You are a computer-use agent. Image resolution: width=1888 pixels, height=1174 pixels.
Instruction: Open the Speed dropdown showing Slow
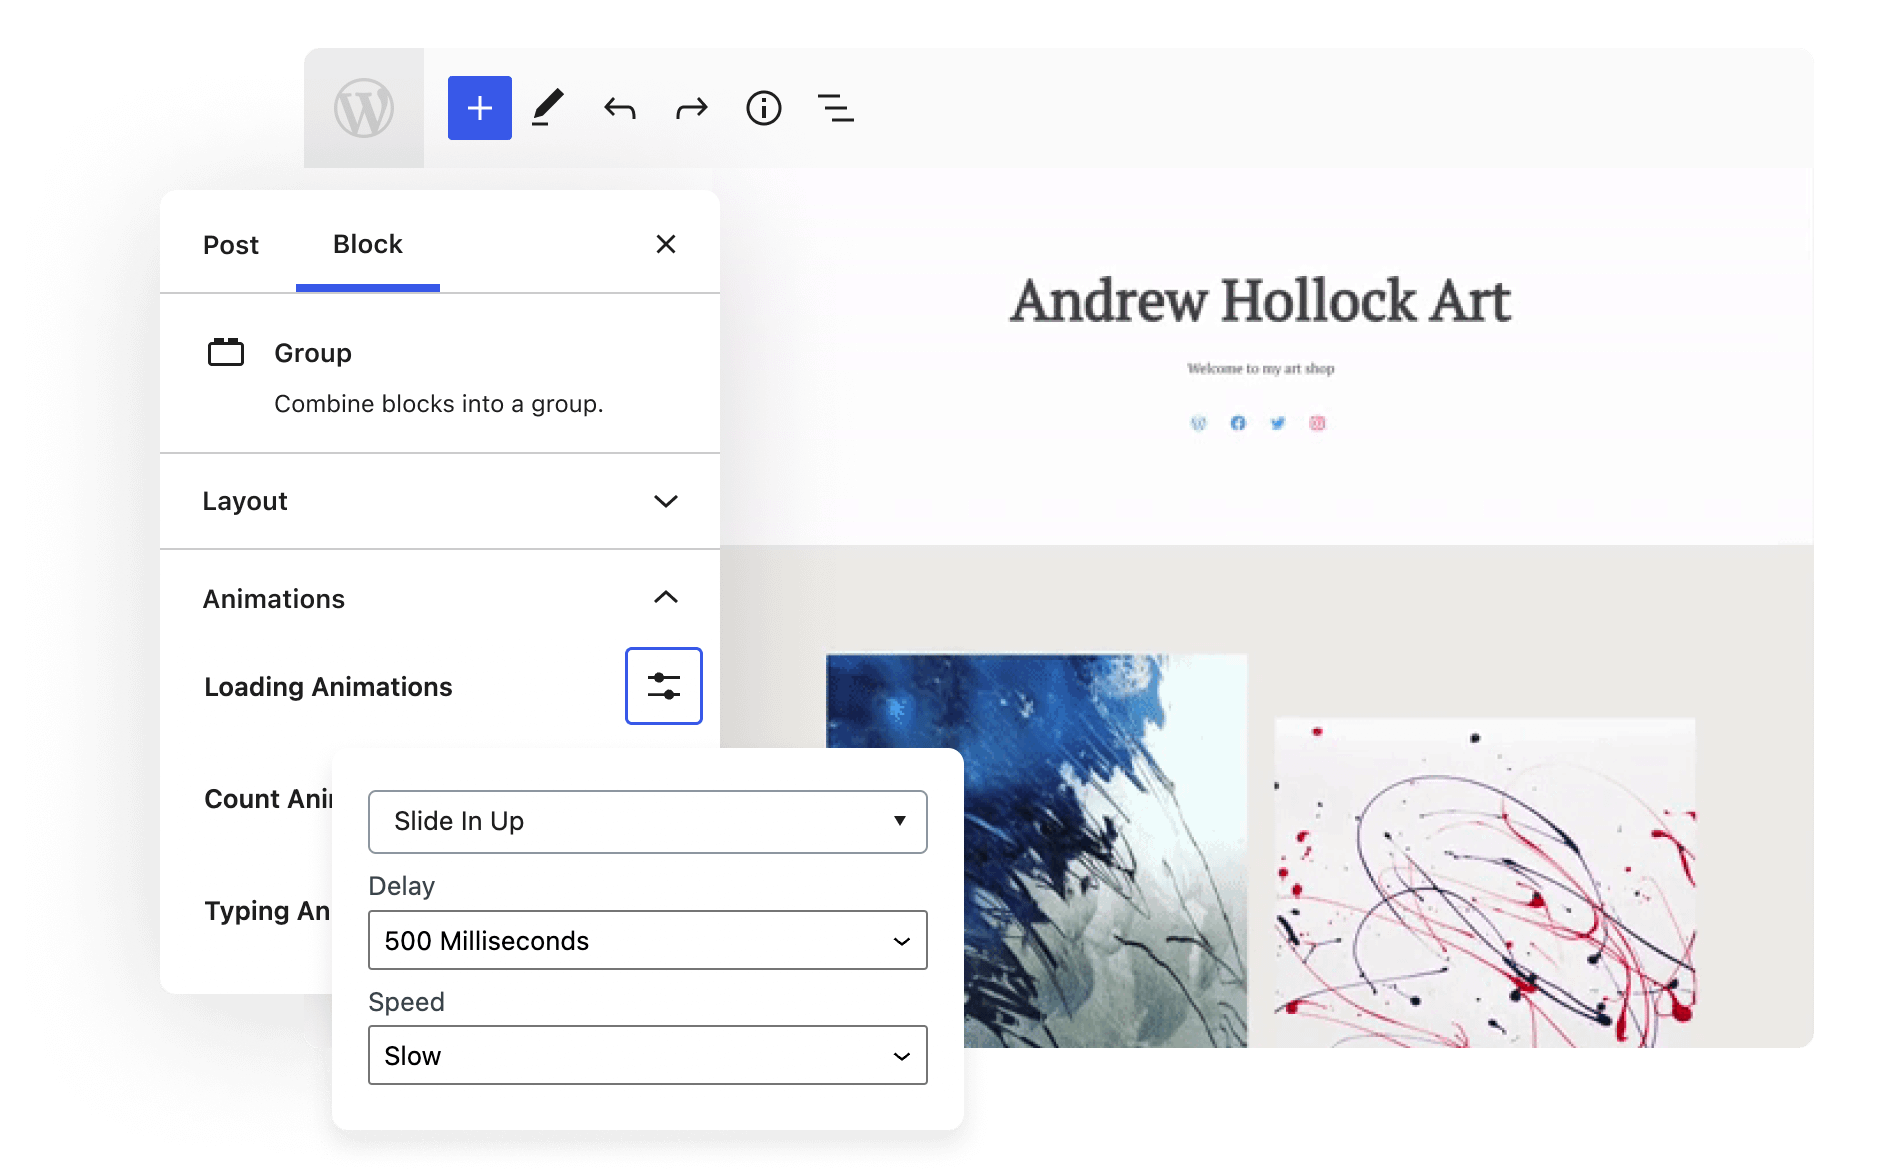(647, 1055)
